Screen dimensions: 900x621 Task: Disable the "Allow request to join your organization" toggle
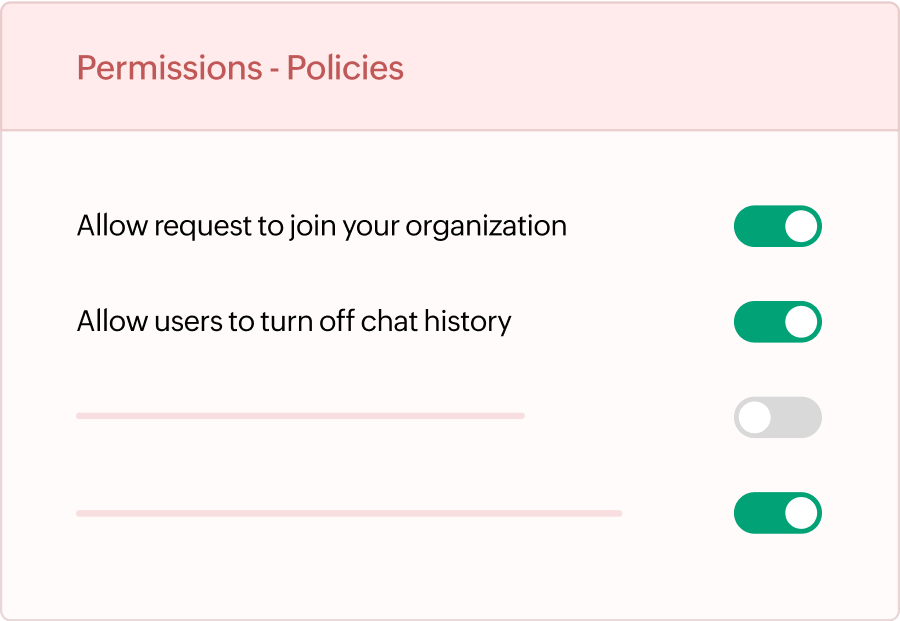(x=777, y=226)
